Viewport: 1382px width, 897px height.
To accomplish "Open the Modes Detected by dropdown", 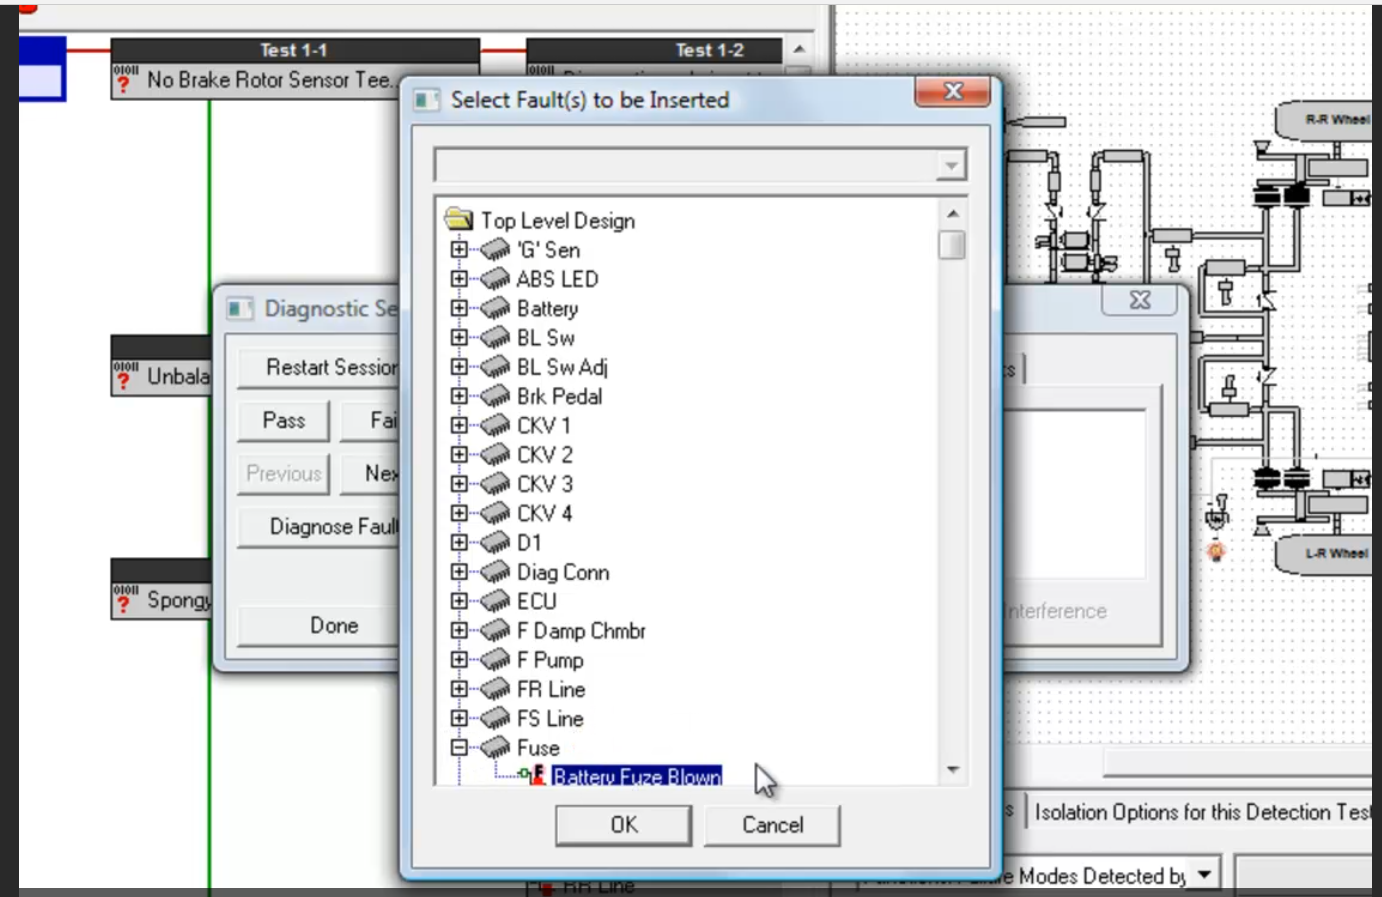I will 1205,875.
